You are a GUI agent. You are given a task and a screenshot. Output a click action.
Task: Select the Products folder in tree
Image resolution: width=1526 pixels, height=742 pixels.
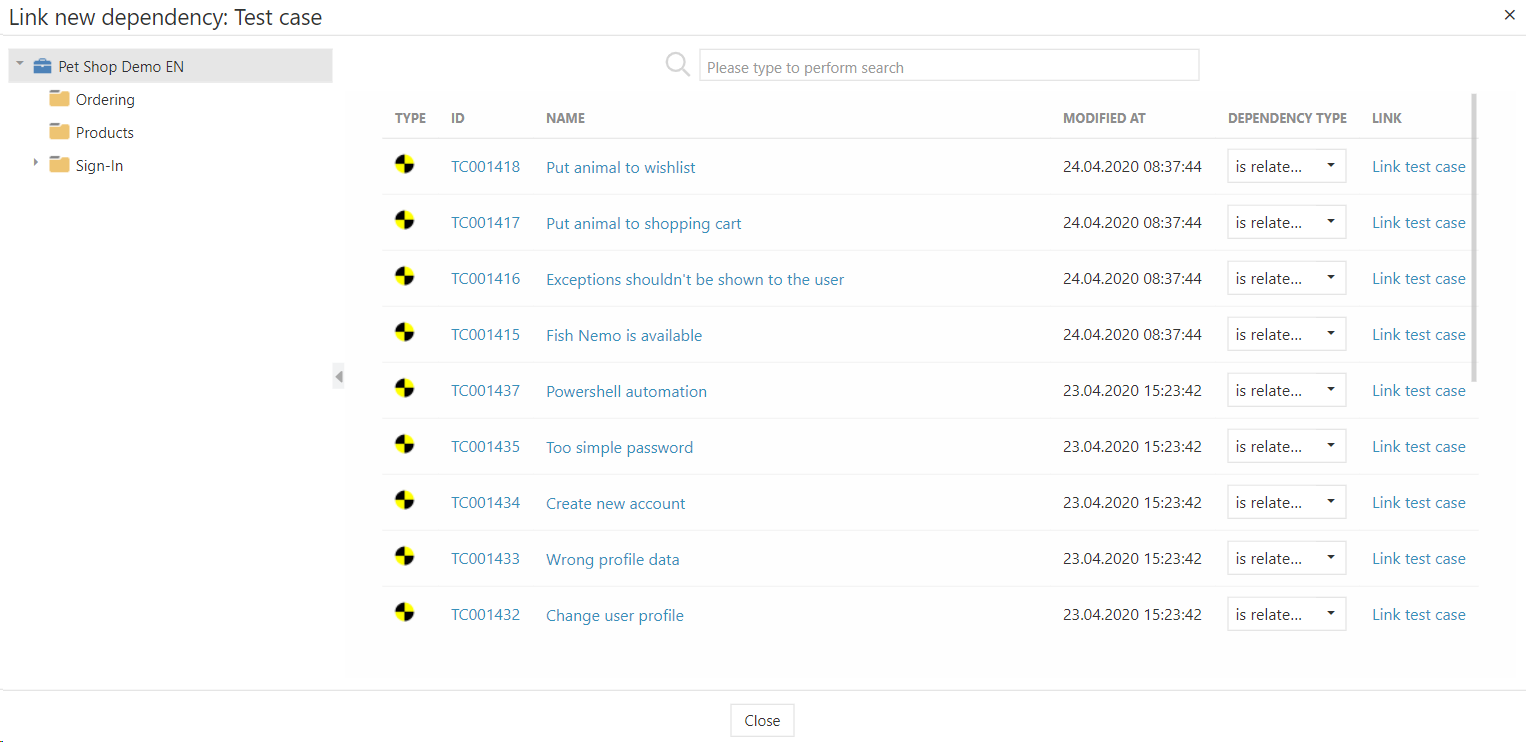(104, 133)
